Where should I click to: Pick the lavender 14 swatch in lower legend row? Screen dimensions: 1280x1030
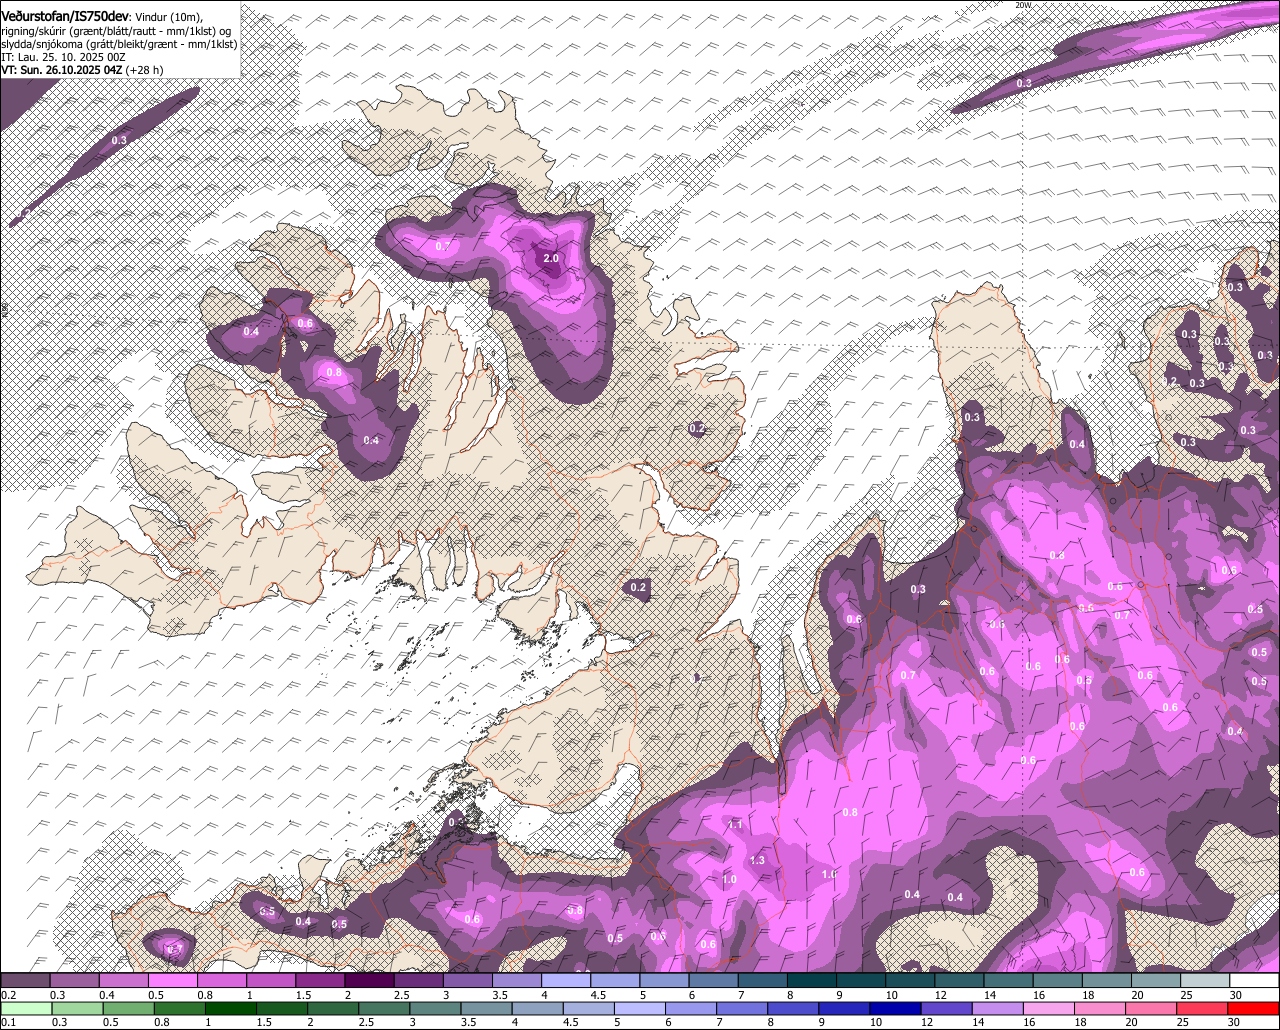point(998,1008)
